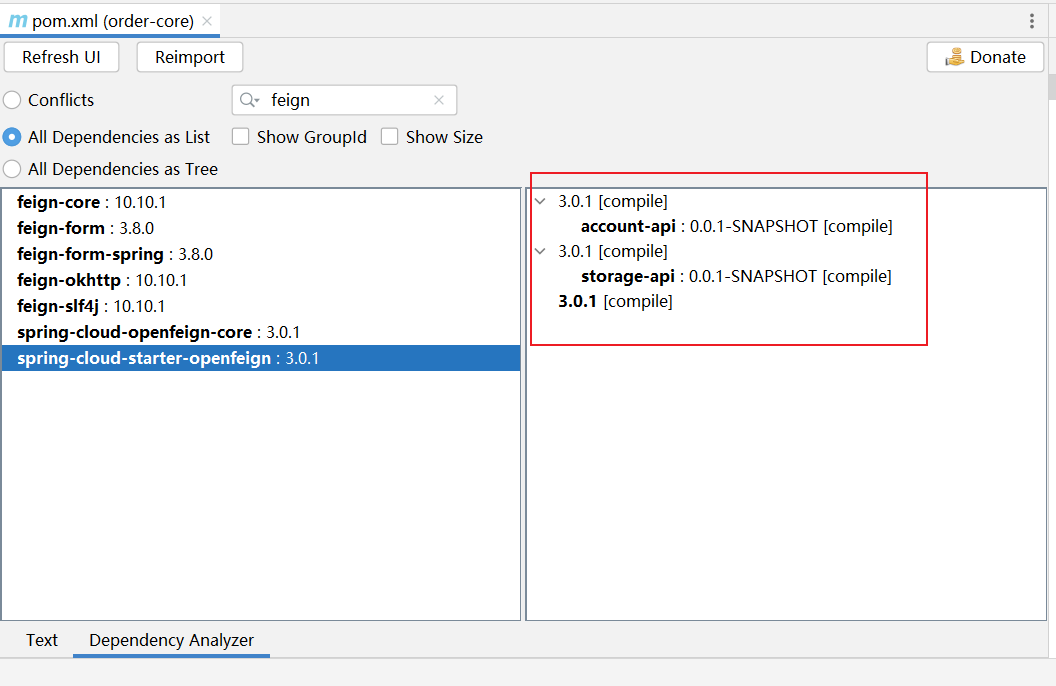The height and width of the screenshot is (686, 1056).
Task: Click the Refresh UI button
Action: click(x=61, y=57)
